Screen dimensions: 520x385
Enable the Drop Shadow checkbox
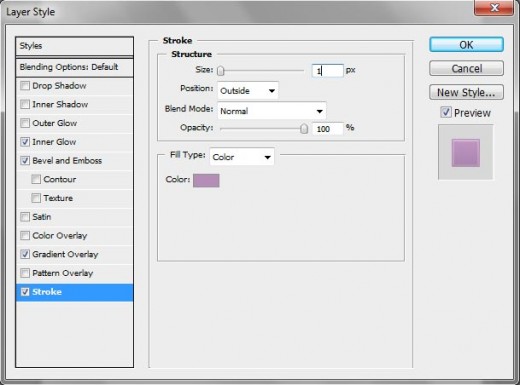pos(25,86)
